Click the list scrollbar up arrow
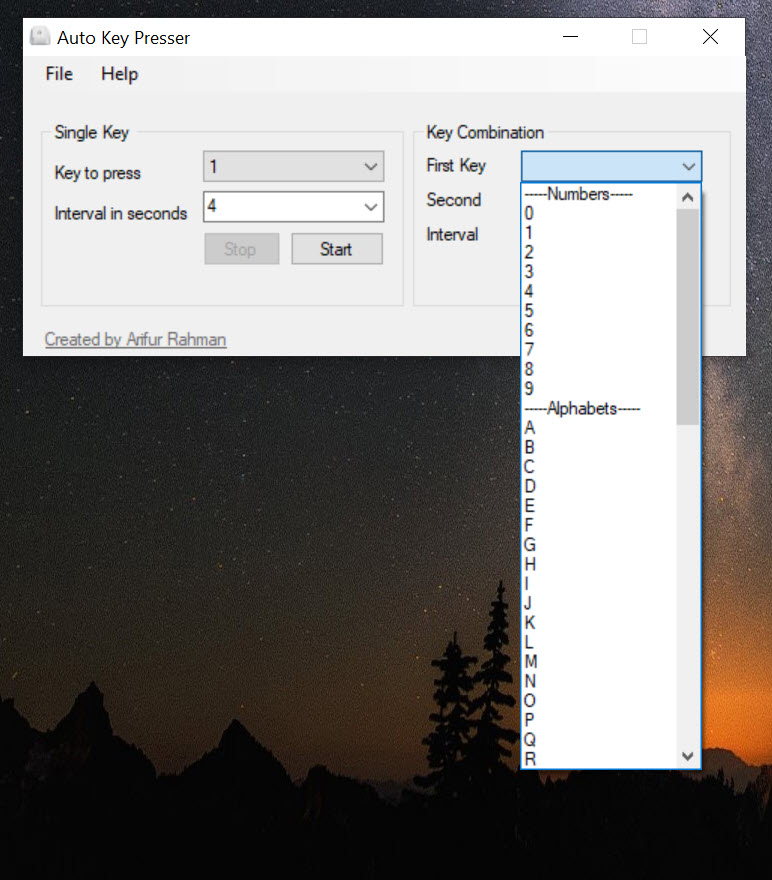772x880 pixels. (688, 197)
